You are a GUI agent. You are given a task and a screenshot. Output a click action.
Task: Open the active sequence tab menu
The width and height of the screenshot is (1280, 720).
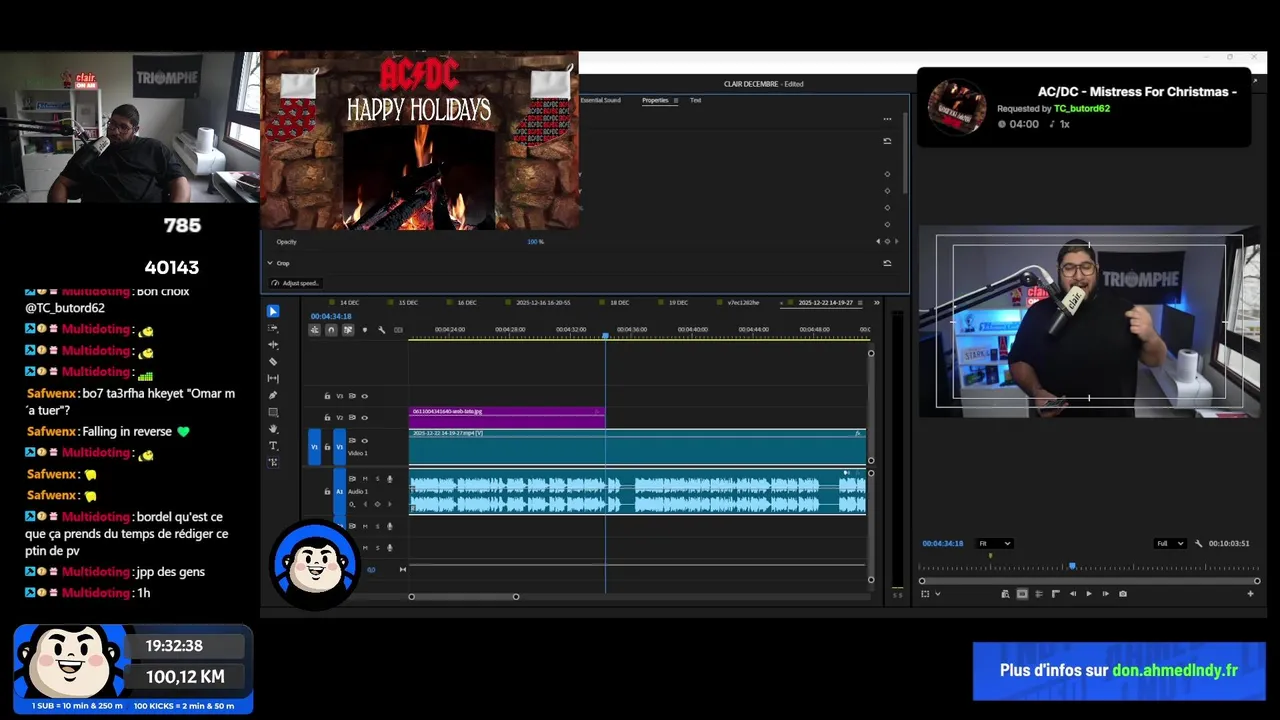[x=860, y=302]
